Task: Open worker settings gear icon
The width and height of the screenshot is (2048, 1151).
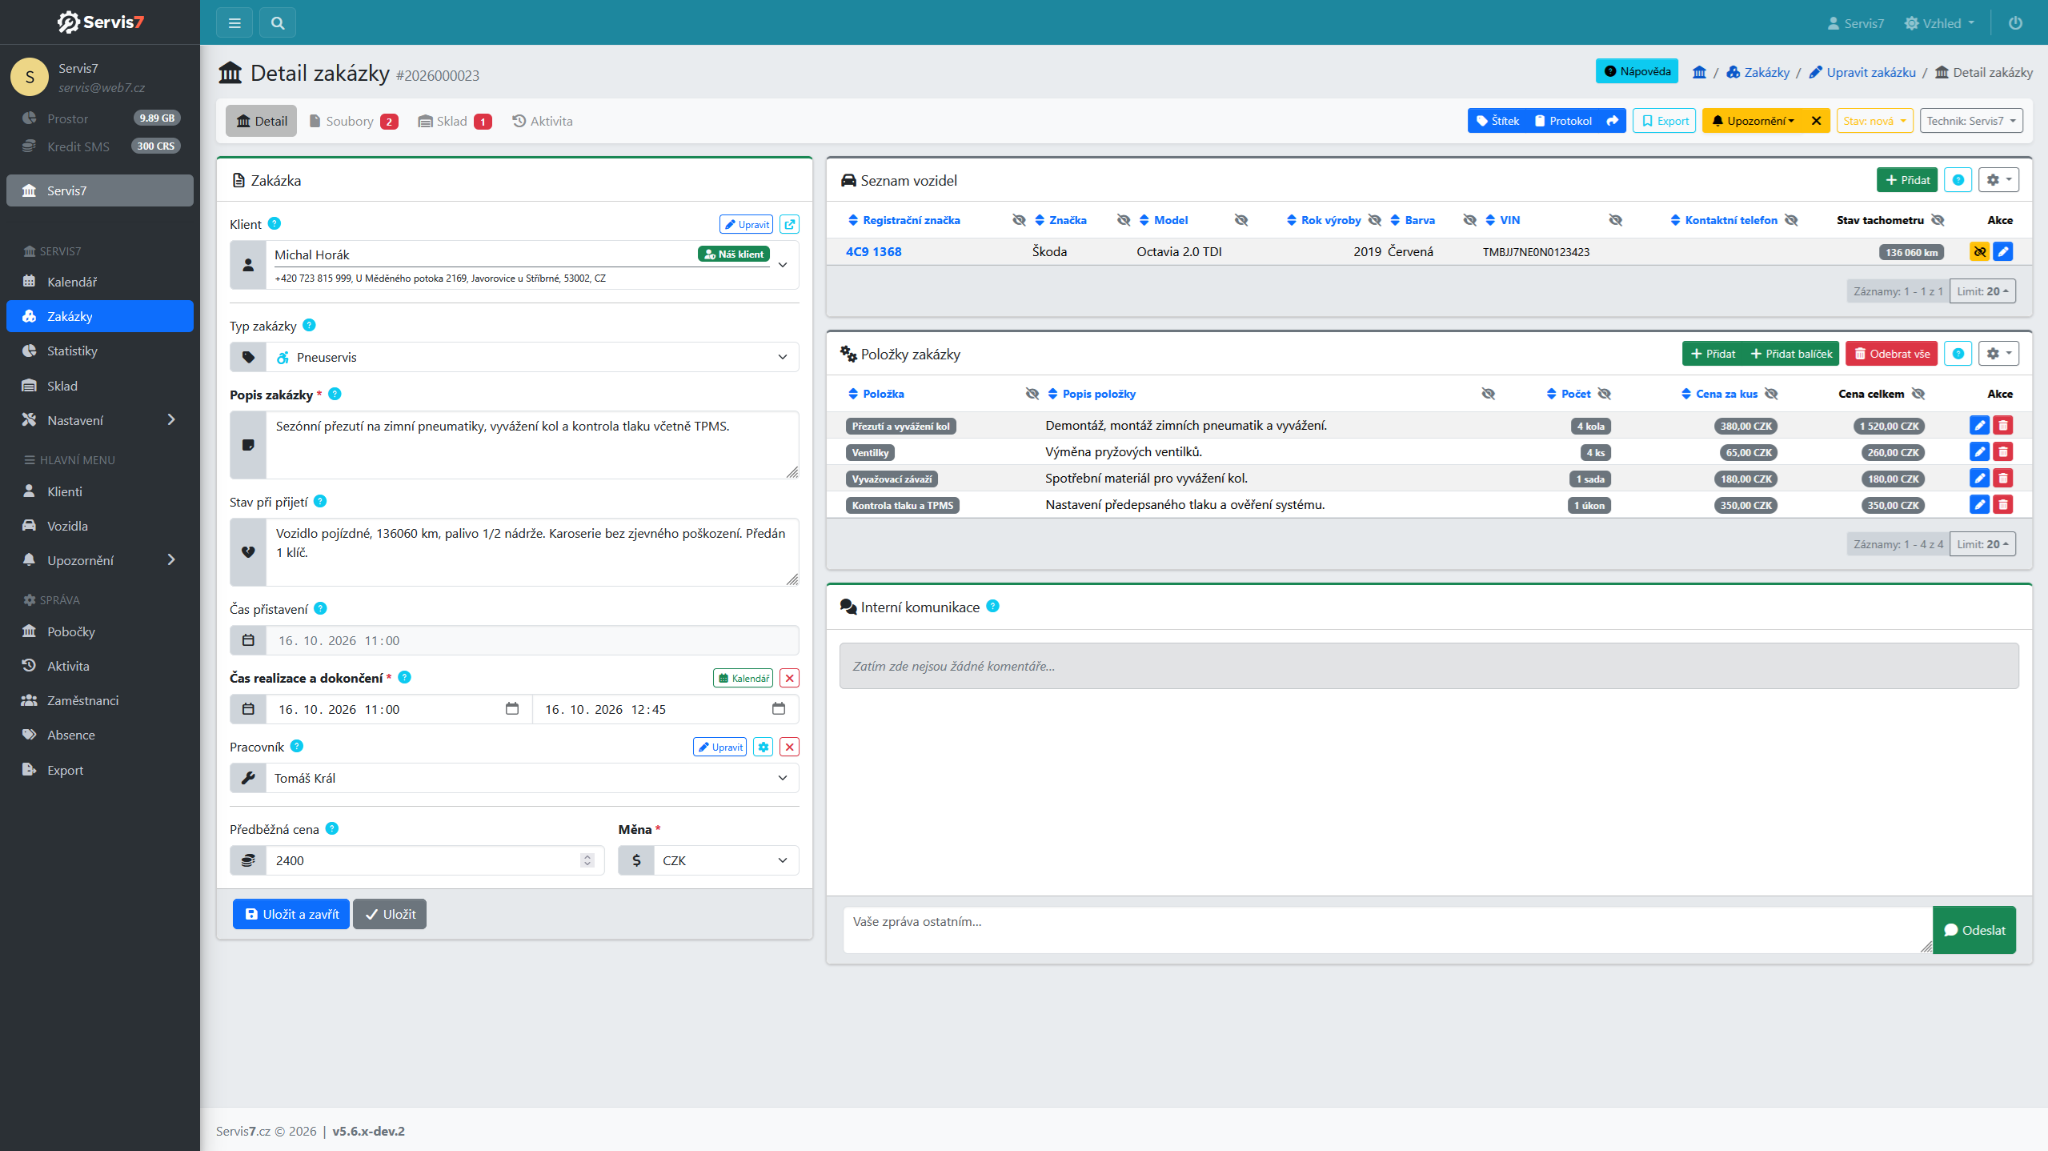Action: (x=763, y=747)
